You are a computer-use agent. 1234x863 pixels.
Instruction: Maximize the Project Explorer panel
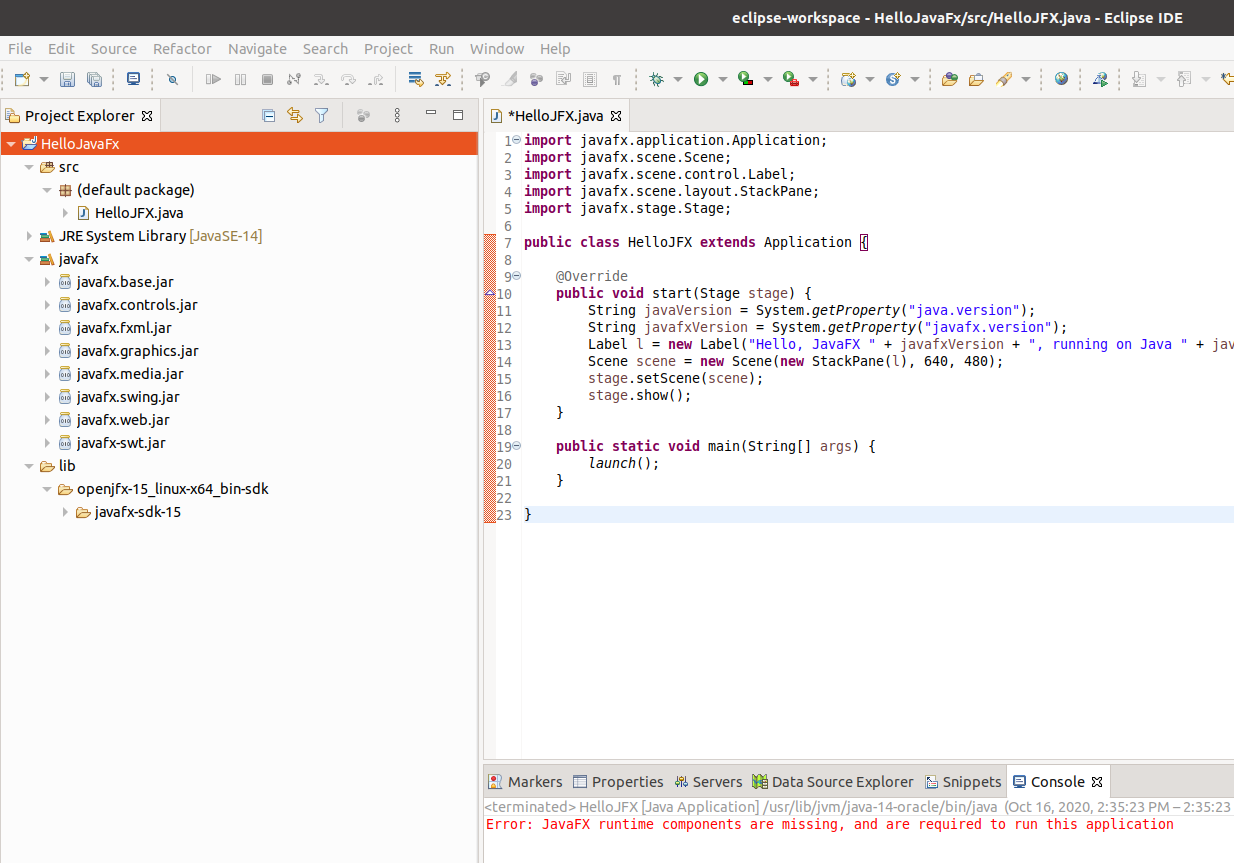click(x=458, y=114)
